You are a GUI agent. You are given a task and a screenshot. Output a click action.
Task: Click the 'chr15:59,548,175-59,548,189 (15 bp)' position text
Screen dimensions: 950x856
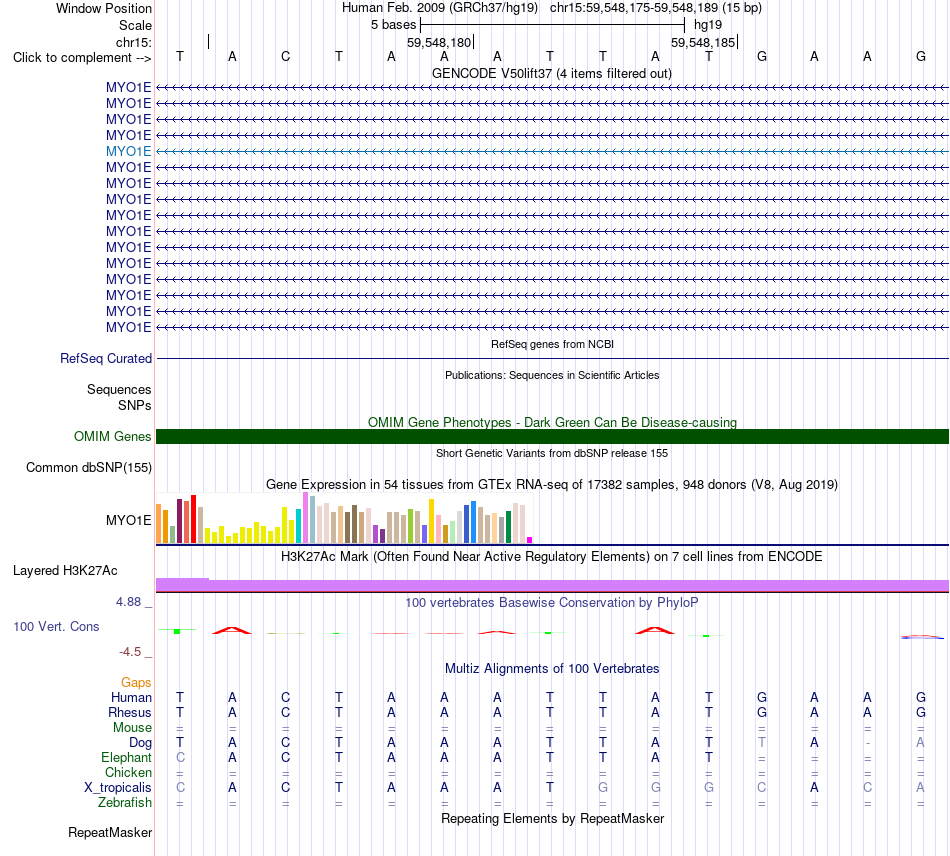point(656,8)
